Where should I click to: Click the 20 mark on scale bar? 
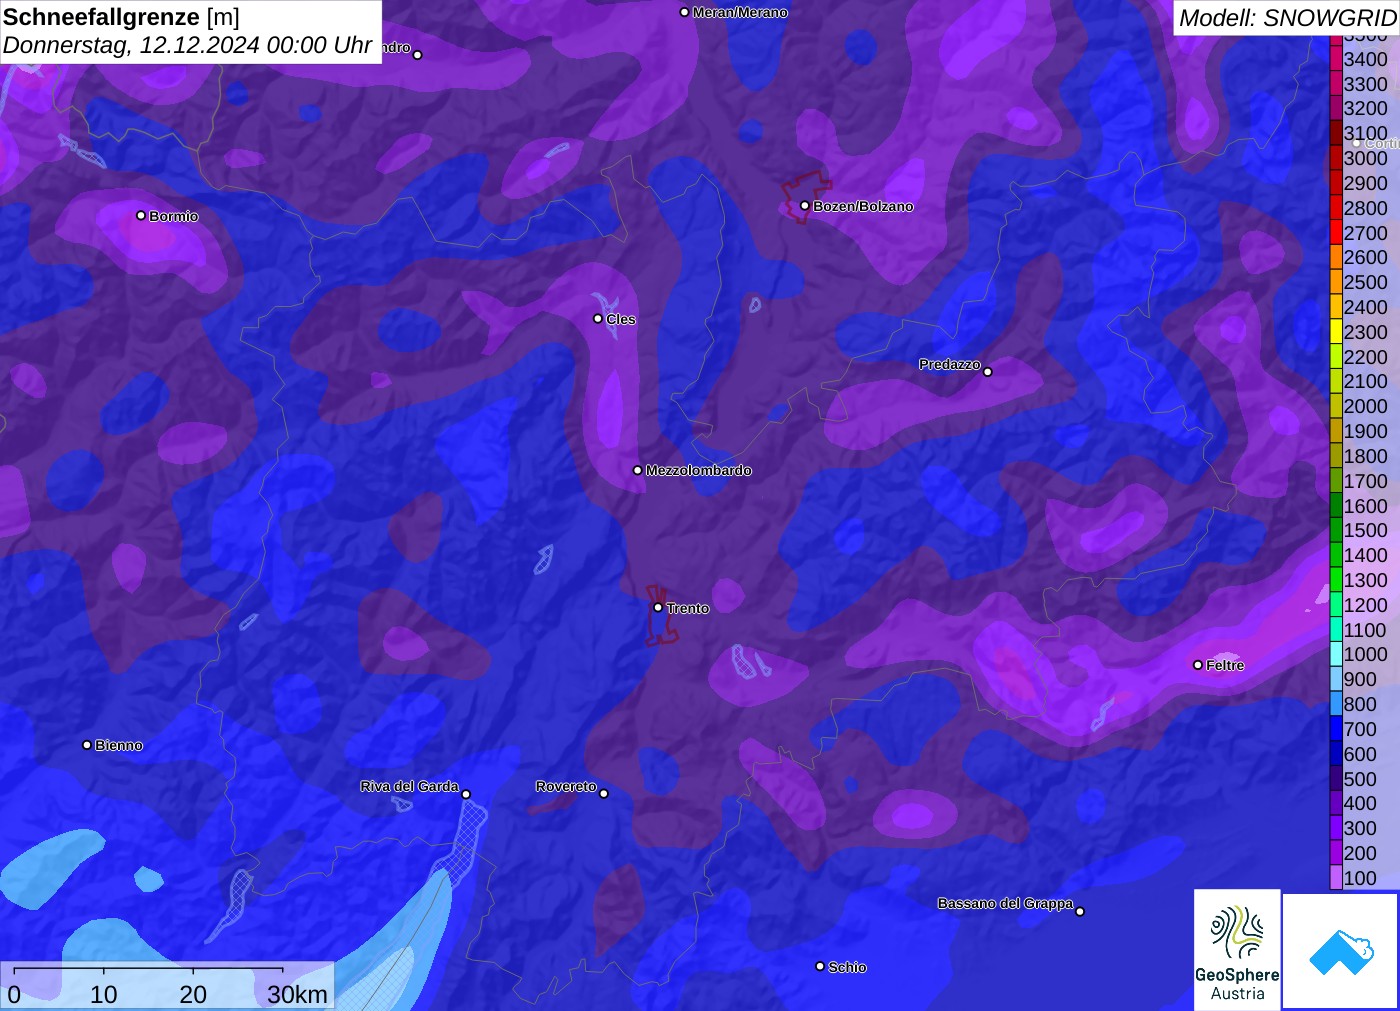[193, 994]
